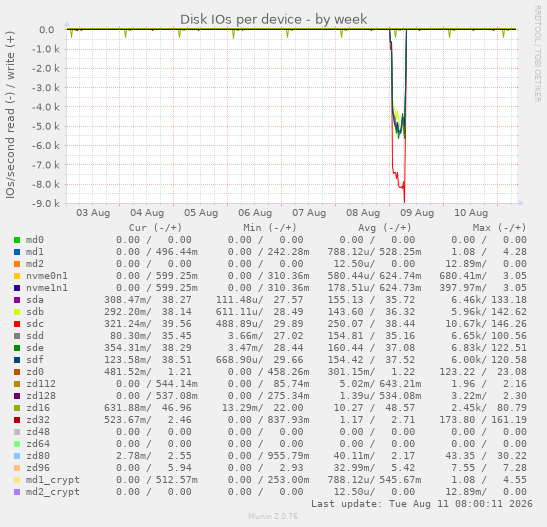Click the zd96 device label

point(38,468)
